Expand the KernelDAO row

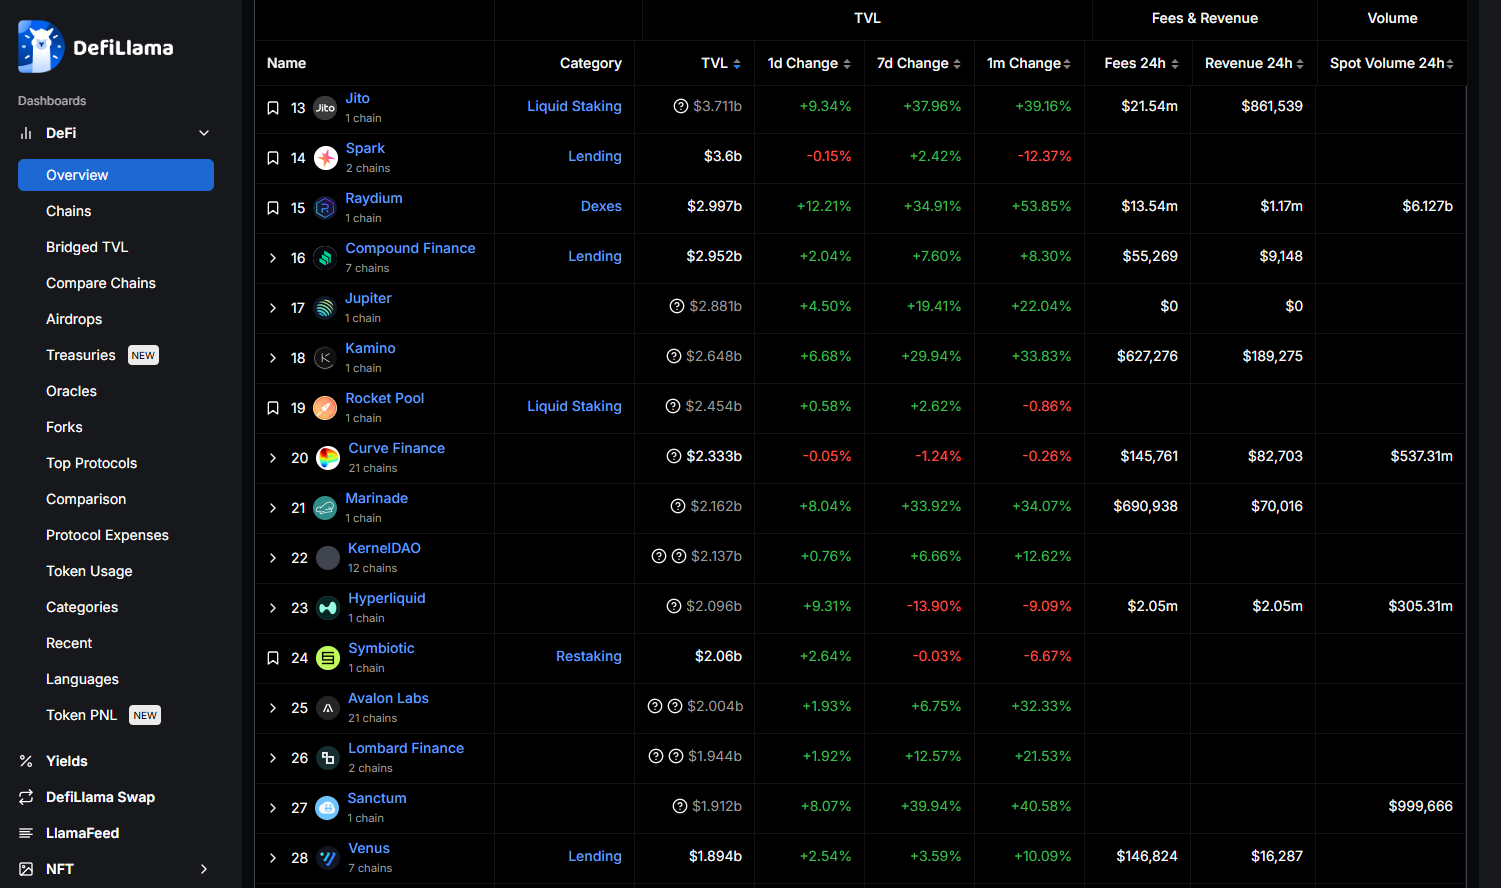pyautogui.click(x=273, y=558)
